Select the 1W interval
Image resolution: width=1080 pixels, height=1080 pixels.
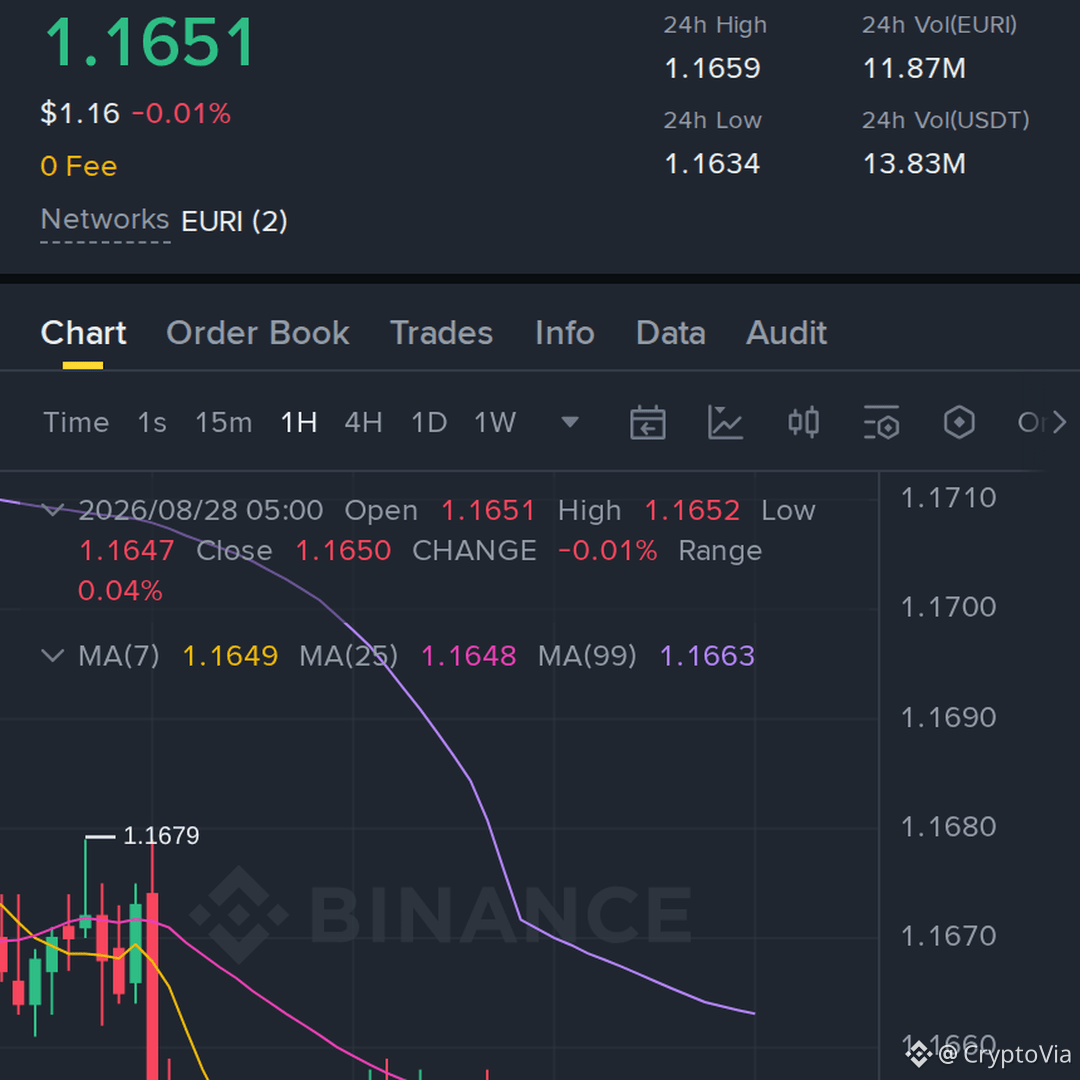(x=495, y=422)
